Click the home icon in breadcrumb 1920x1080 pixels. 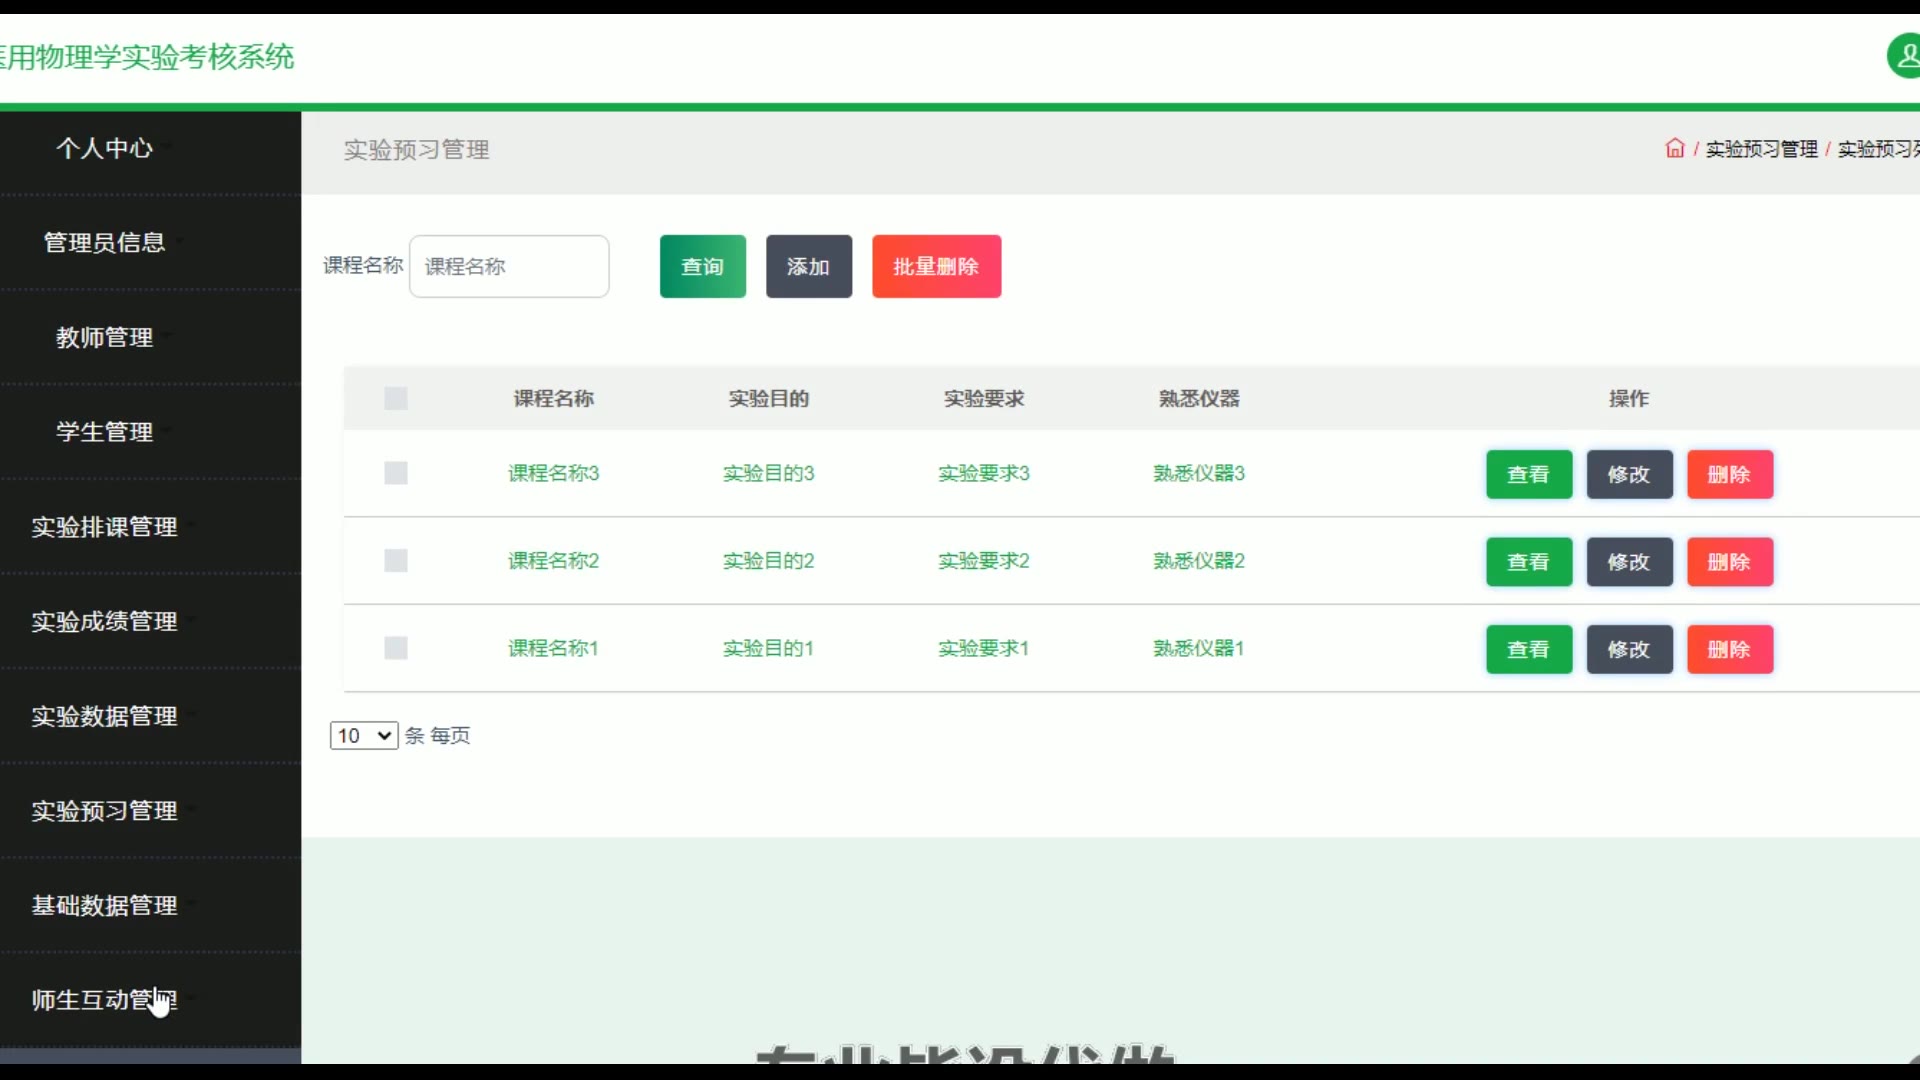click(x=1674, y=149)
